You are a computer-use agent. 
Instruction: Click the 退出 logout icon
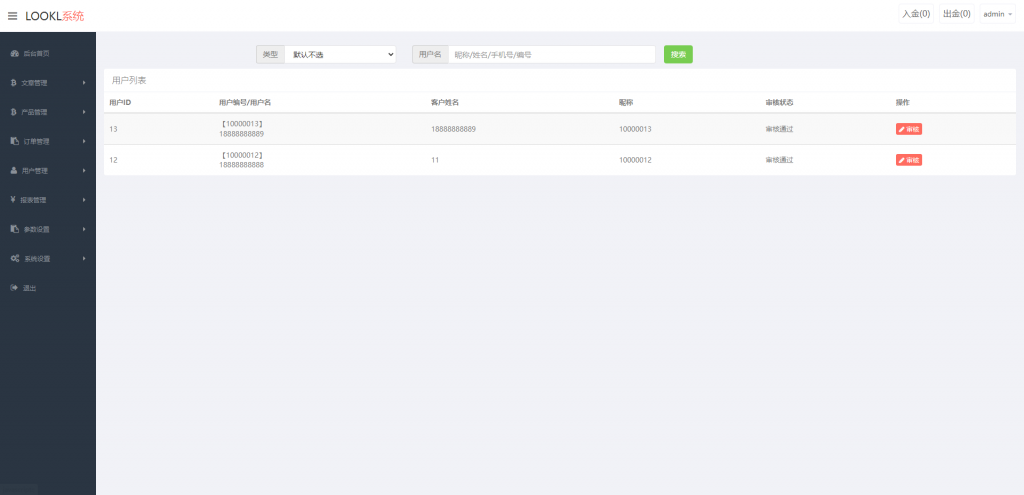14,288
